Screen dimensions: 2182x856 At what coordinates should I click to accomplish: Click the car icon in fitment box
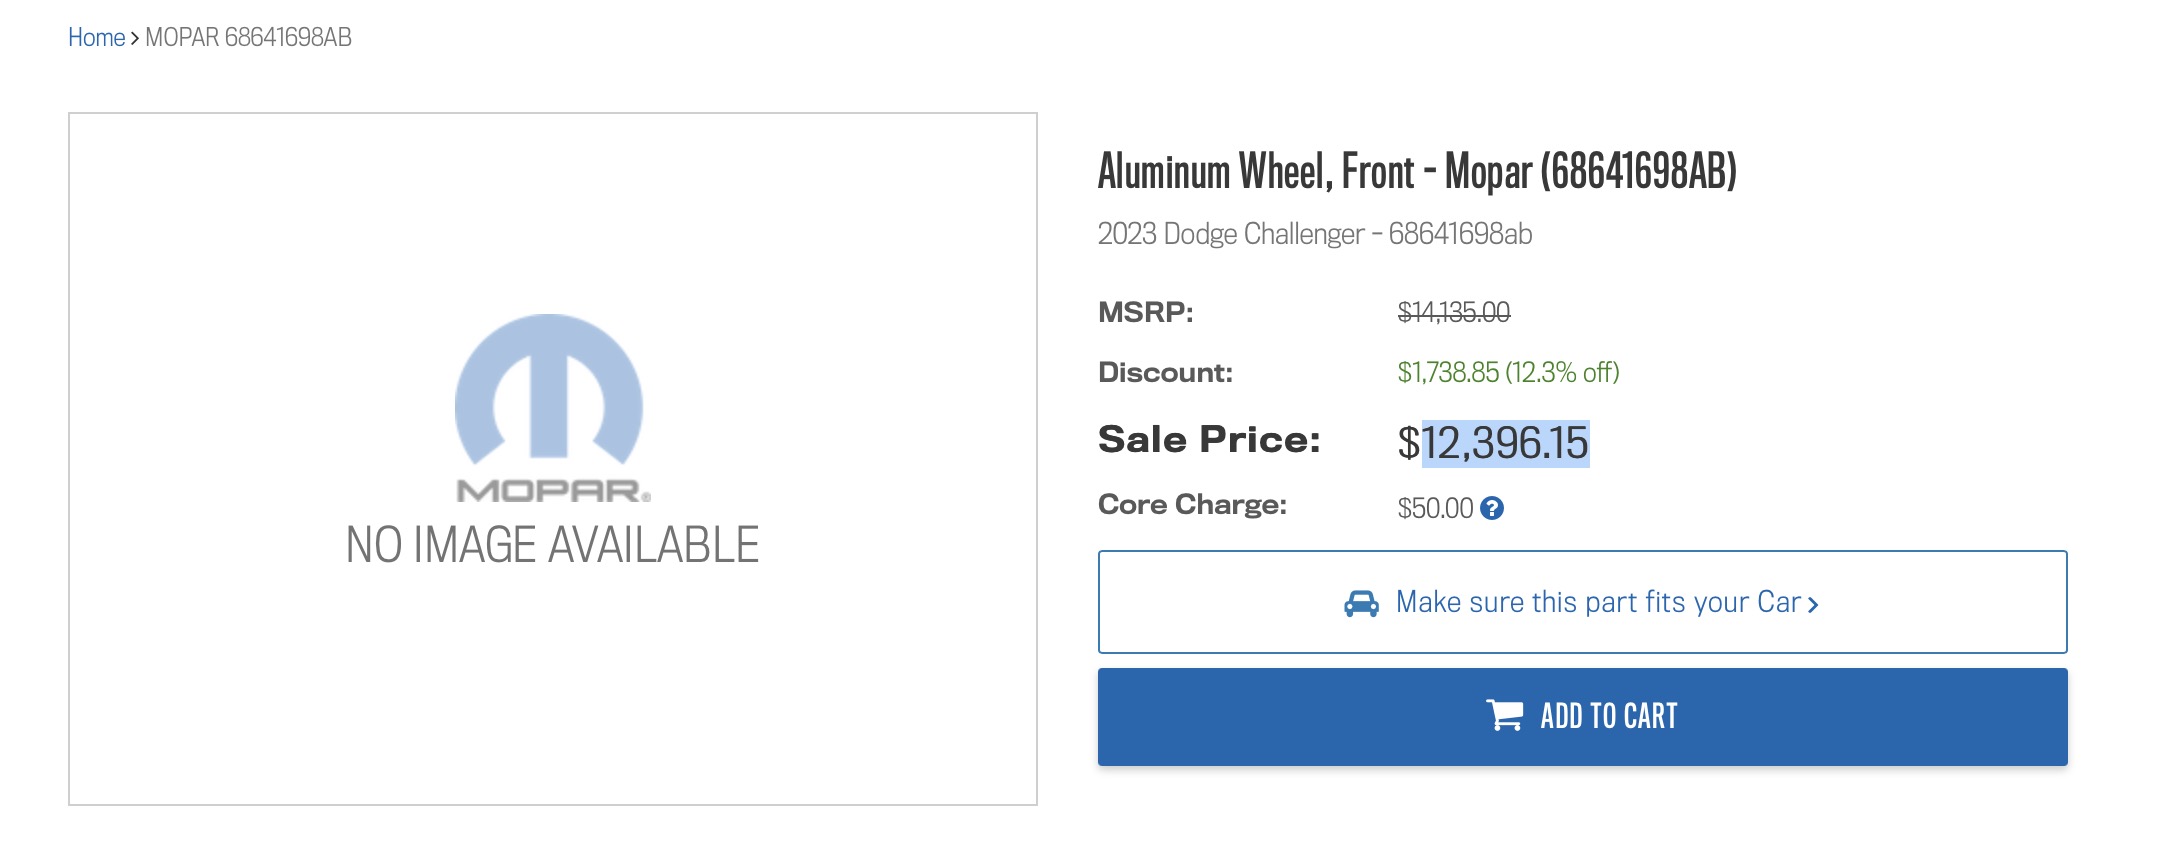(x=1361, y=603)
